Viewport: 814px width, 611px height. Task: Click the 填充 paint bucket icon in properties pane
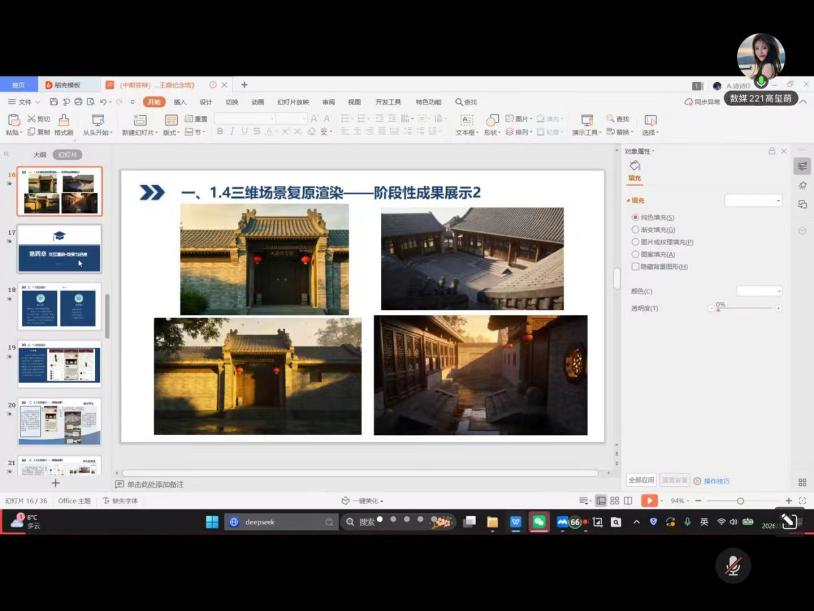tap(635, 166)
